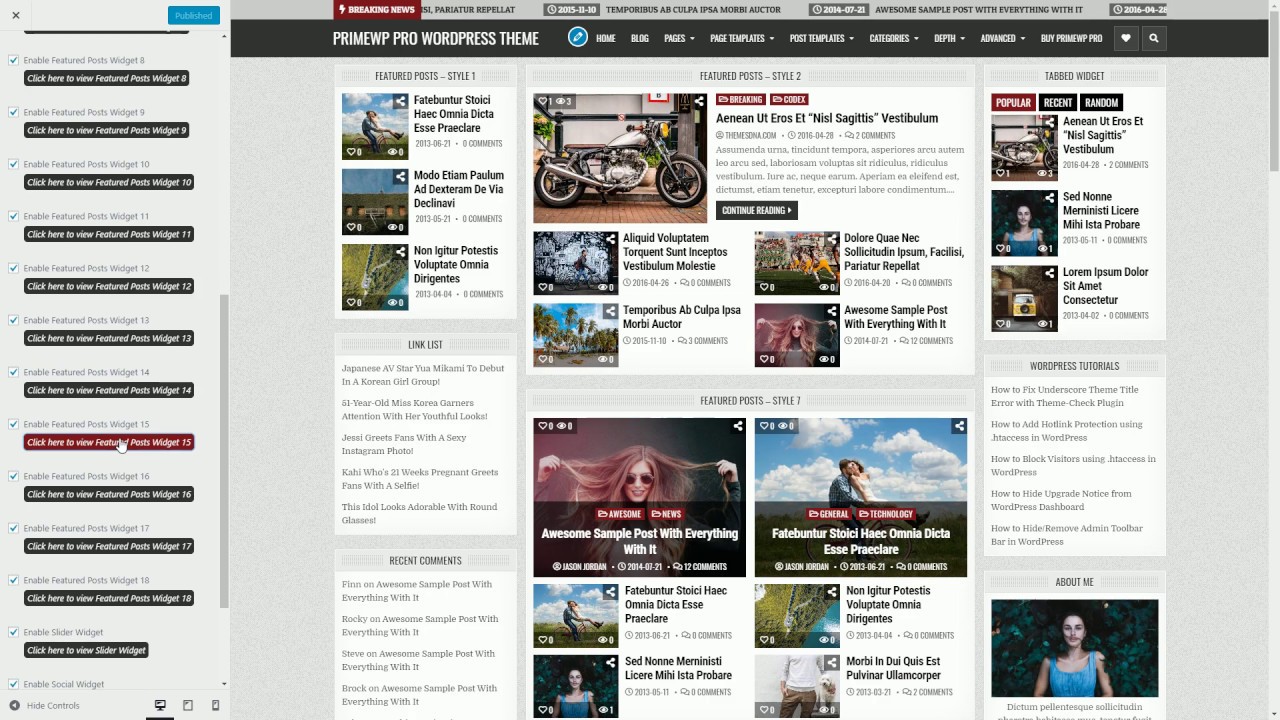Toggle Enable Featured Posts Widget 17 checkbox
Screen dimensions: 1280x720
pos(13,528)
